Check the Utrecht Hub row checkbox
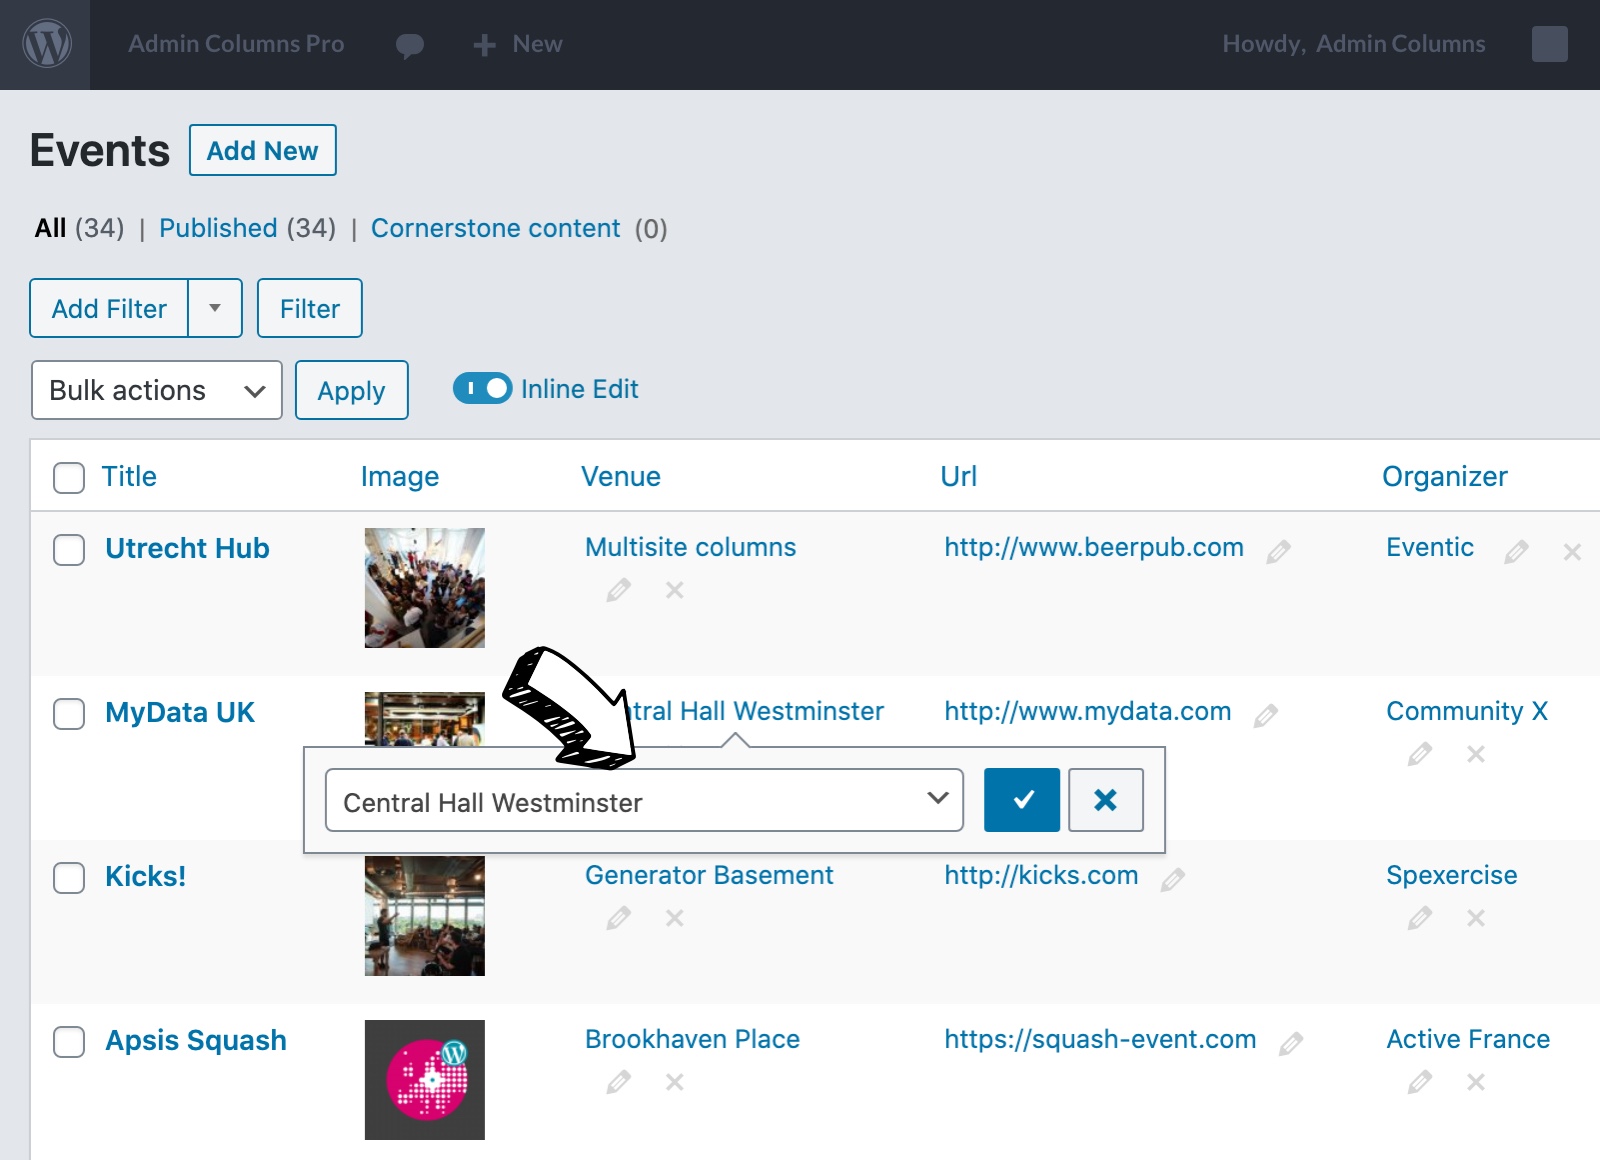The height and width of the screenshot is (1160, 1600). click(x=69, y=549)
